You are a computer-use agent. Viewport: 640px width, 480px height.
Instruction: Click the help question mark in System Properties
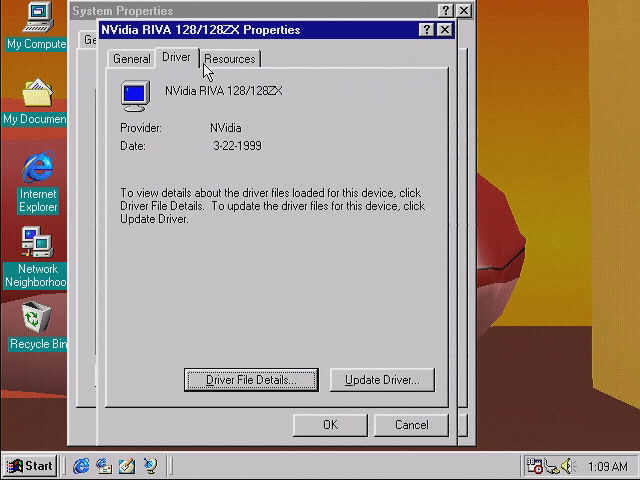click(445, 11)
